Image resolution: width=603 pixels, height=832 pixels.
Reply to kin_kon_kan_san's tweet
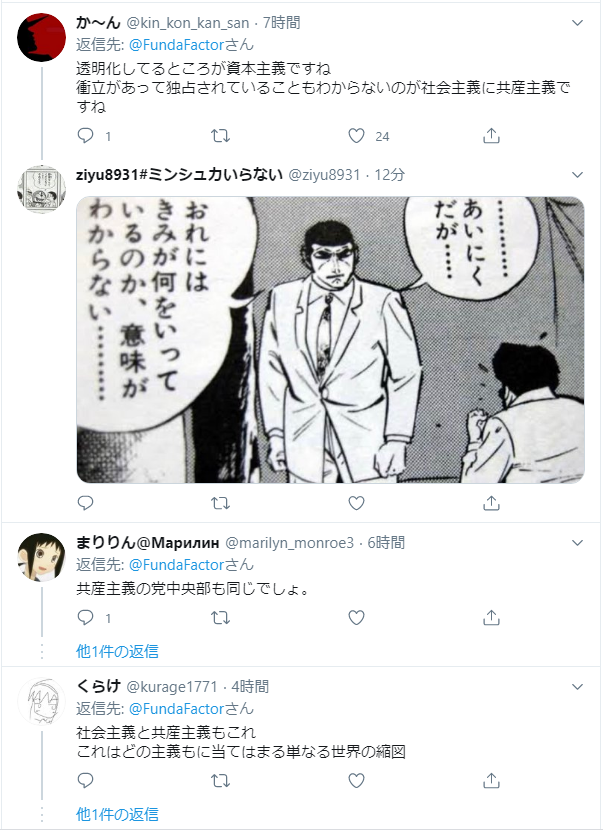point(85,136)
